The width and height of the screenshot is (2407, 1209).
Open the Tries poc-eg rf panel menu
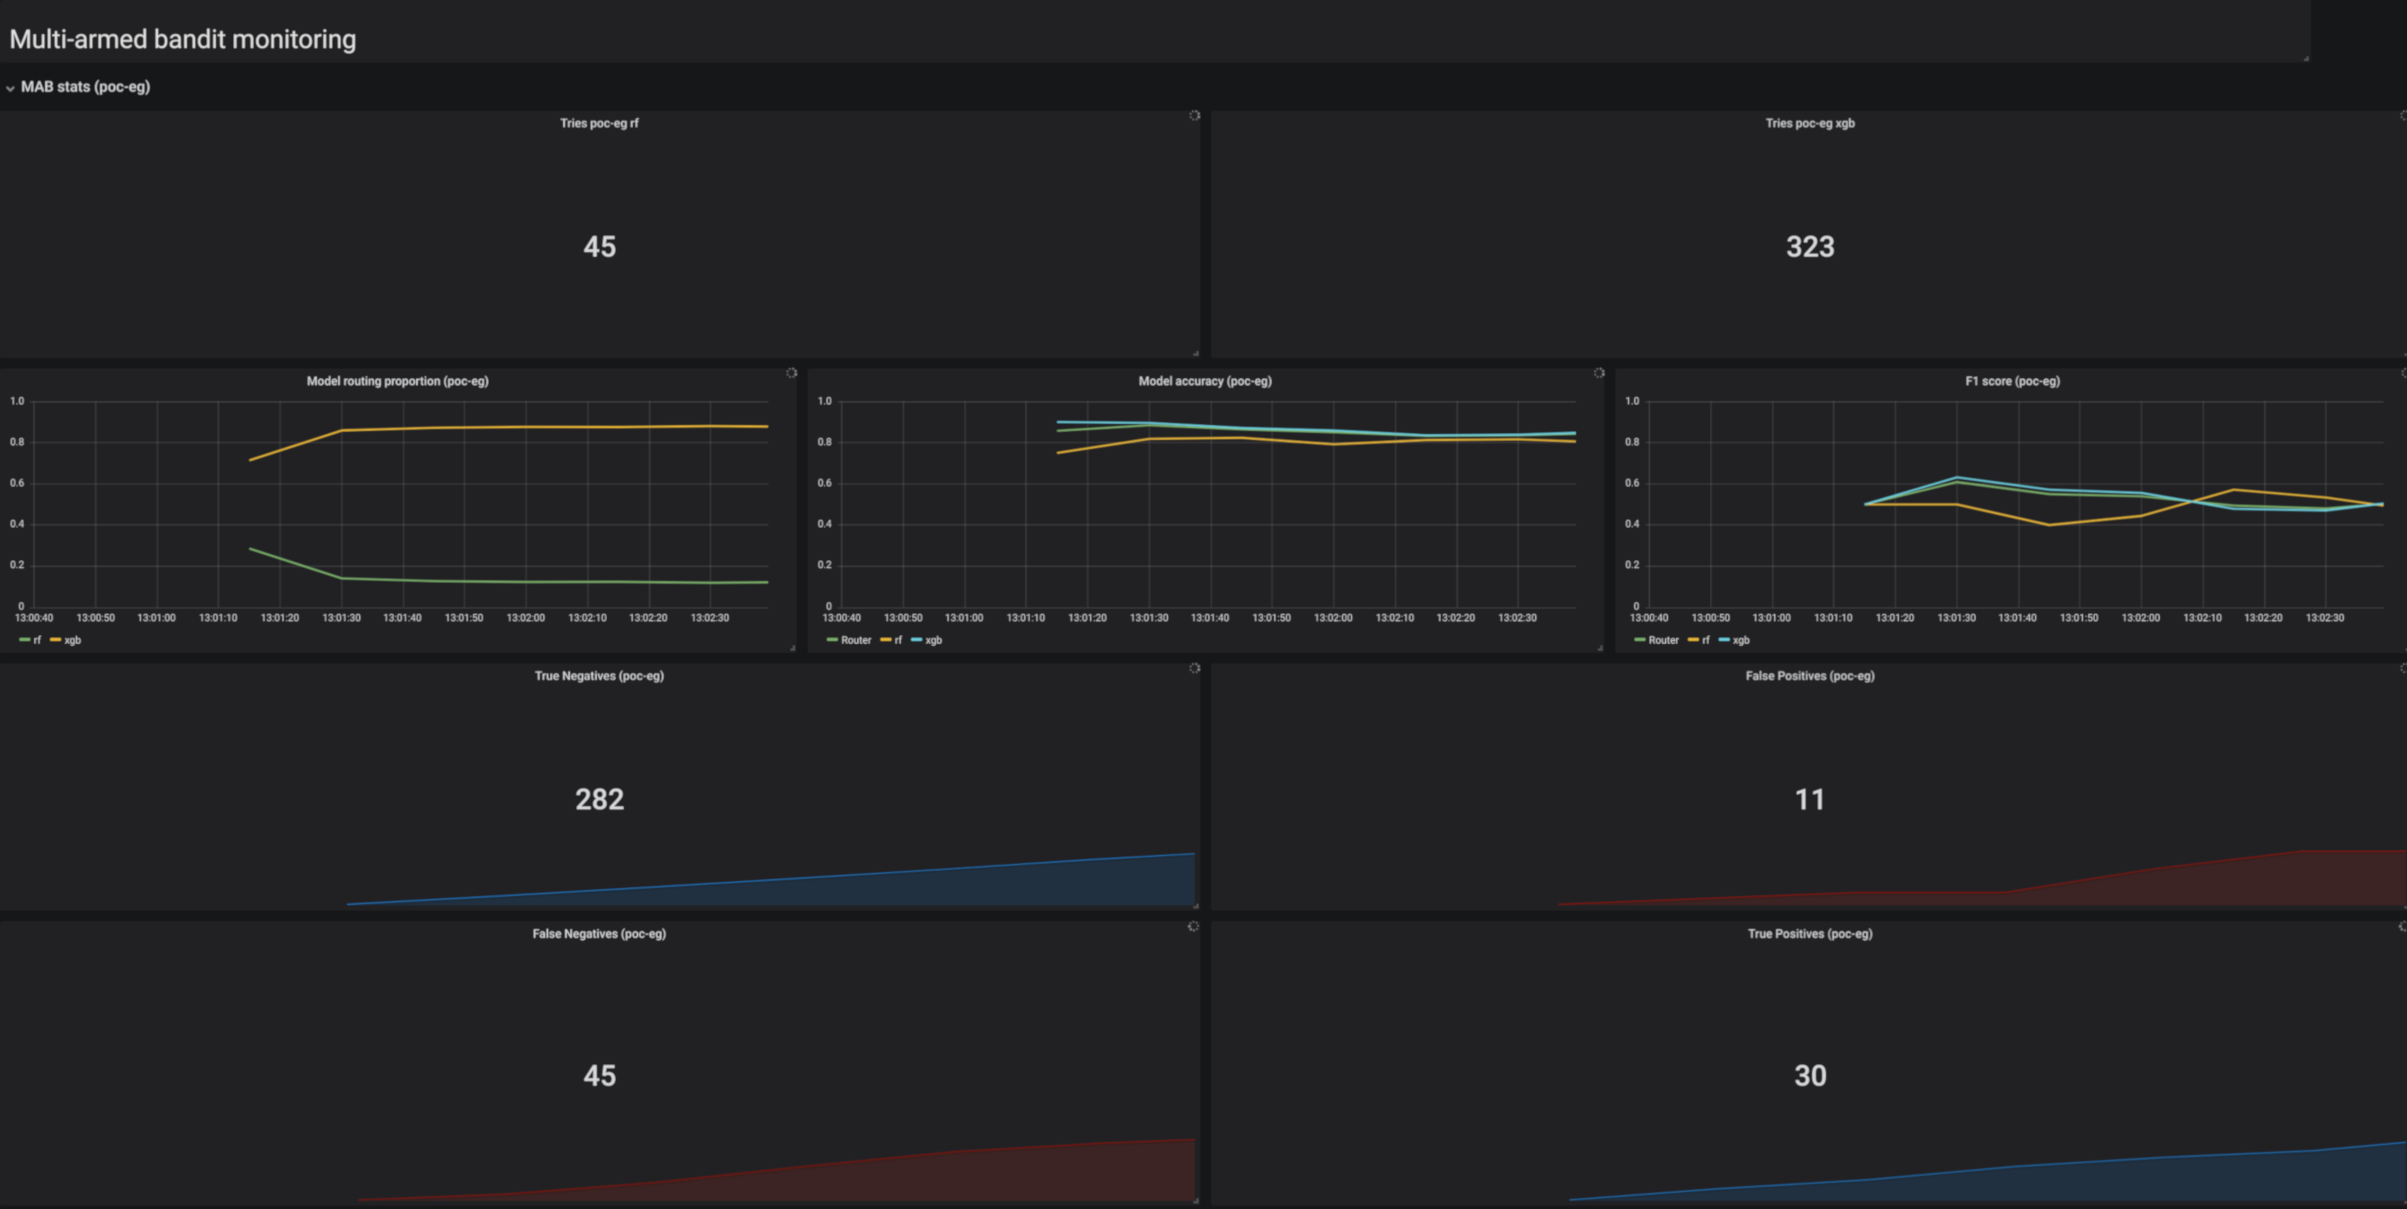pos(598,123)
